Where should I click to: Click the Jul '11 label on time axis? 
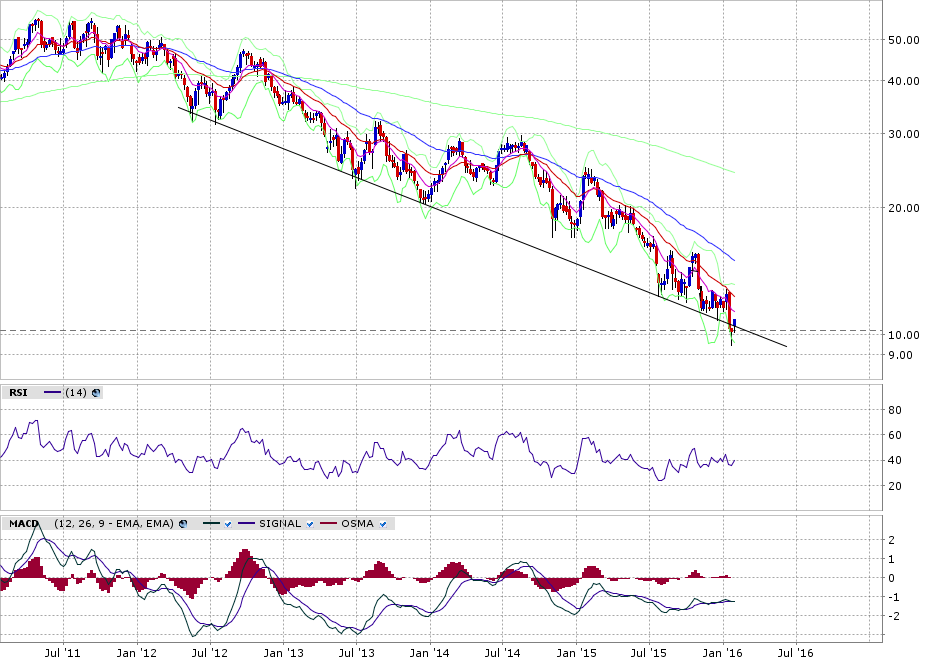tap(64, 653)
